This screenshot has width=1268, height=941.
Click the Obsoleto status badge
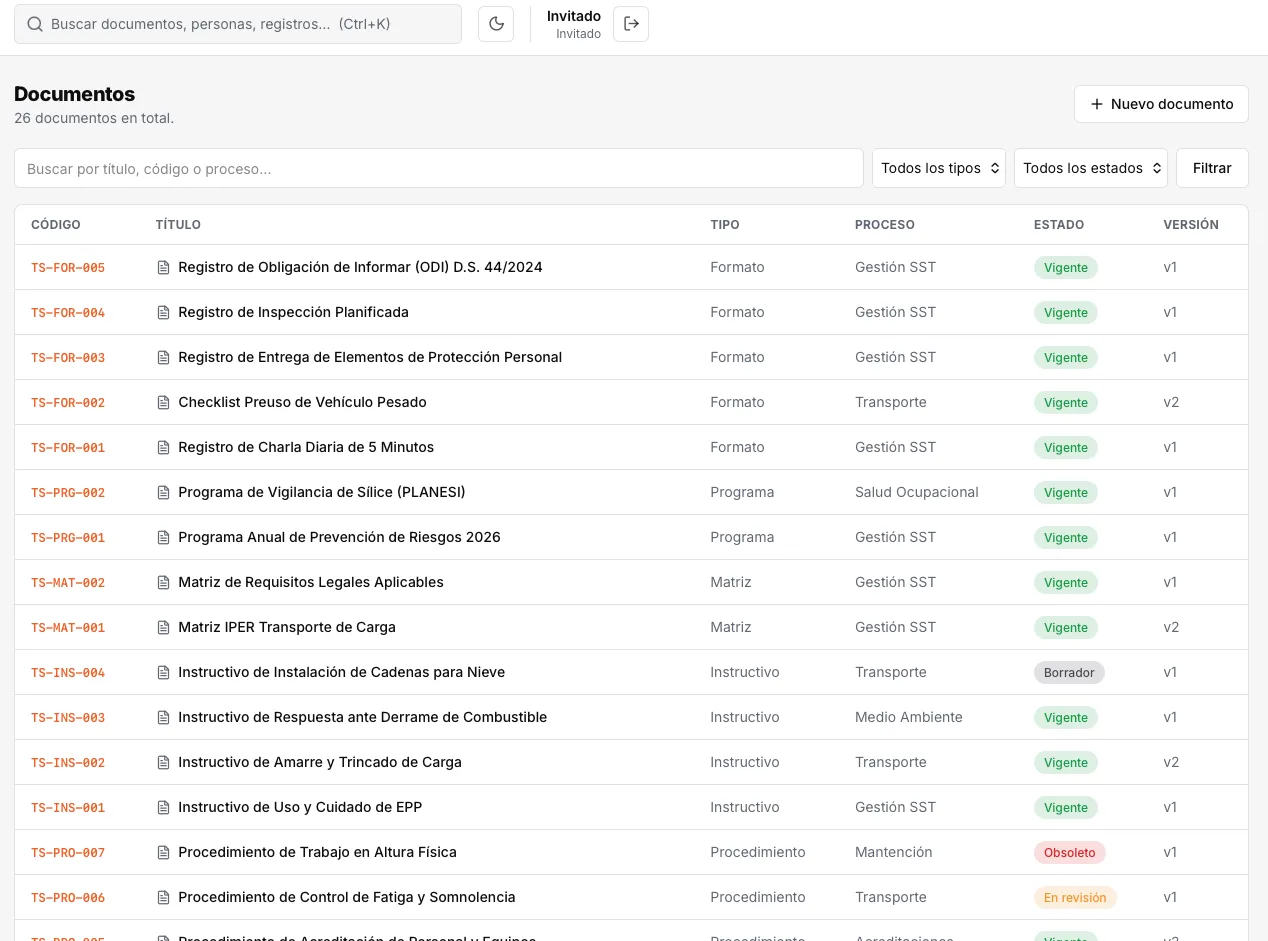tap(1070, 852)
